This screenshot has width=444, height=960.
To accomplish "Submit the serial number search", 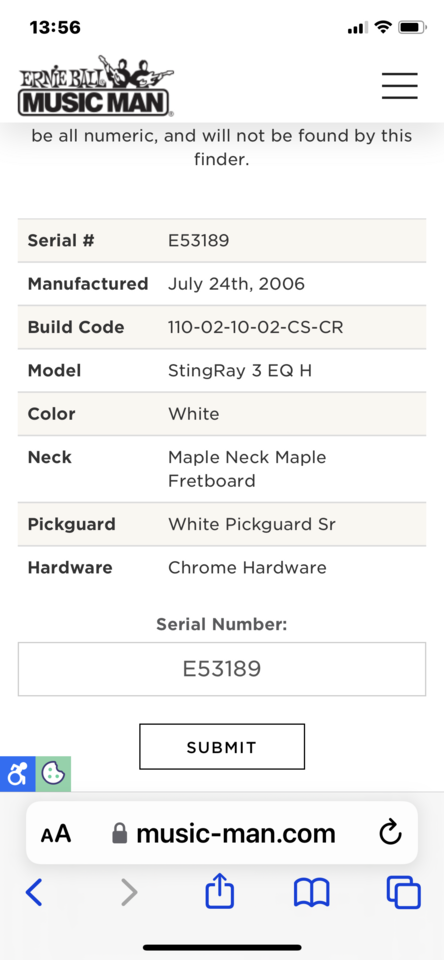I will (222, 746).
